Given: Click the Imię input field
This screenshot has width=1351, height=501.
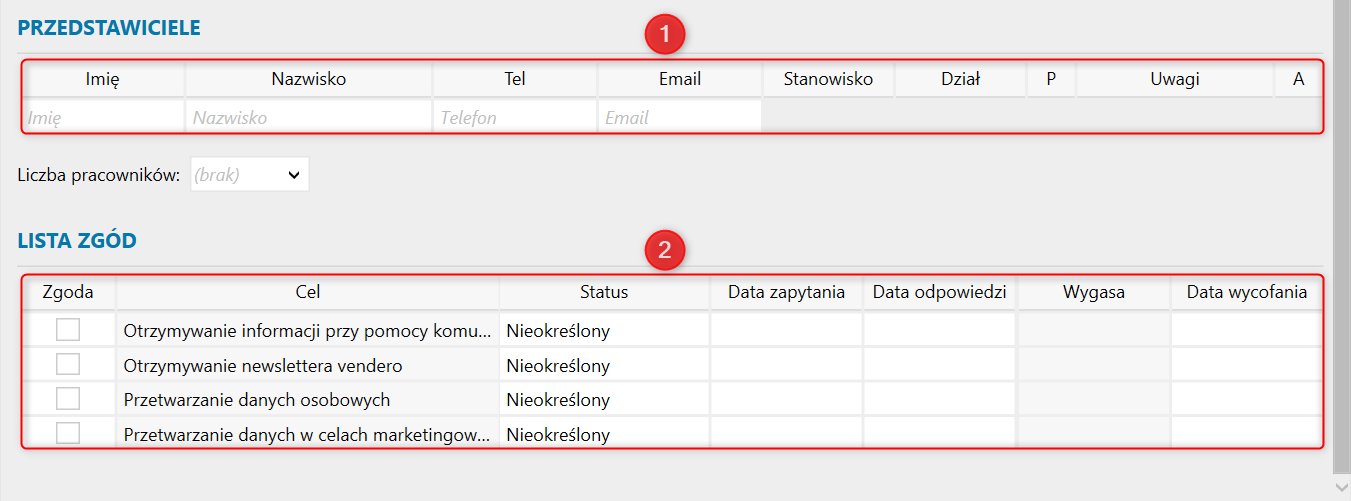Looking at the screenshot, I should click(104, 117).
